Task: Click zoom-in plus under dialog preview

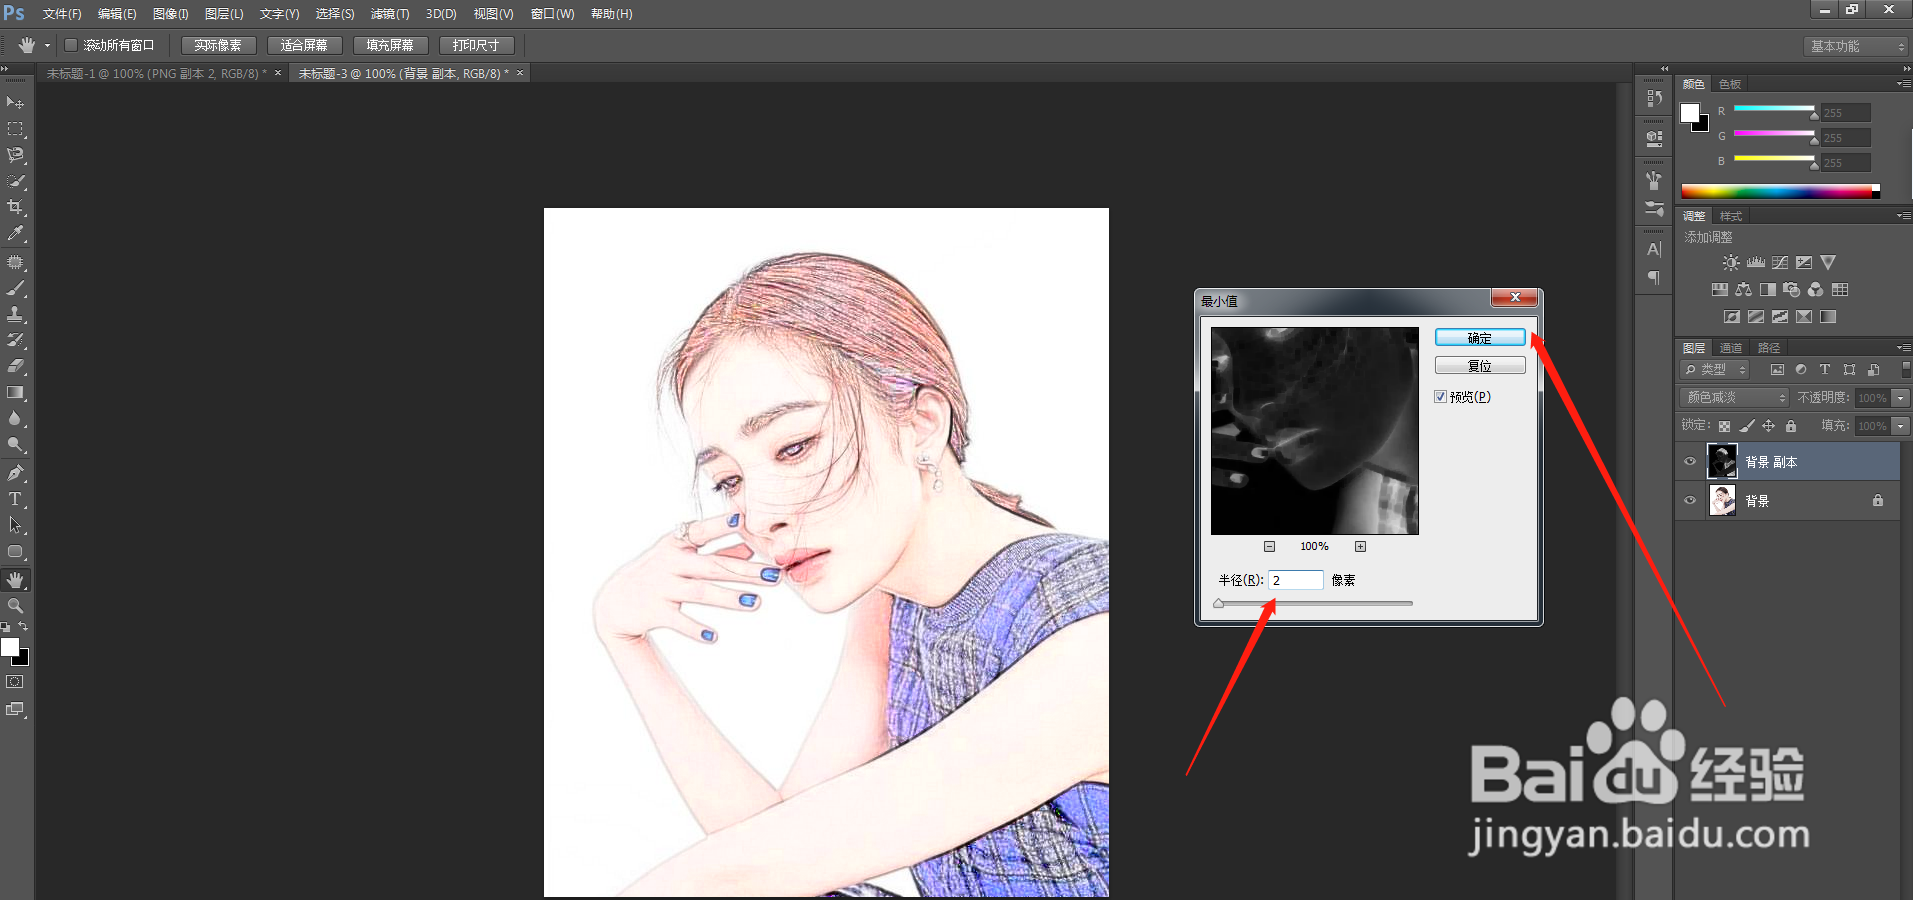Action: [x=1360, y=546]
